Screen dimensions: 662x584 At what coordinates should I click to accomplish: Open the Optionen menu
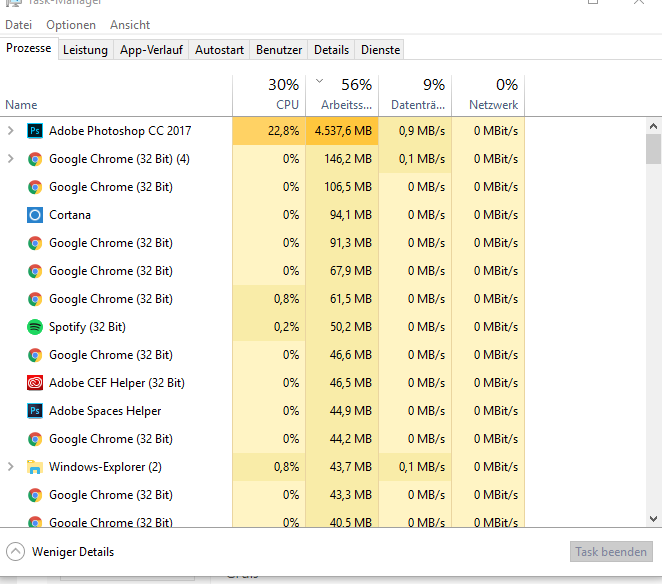(71, 25)
